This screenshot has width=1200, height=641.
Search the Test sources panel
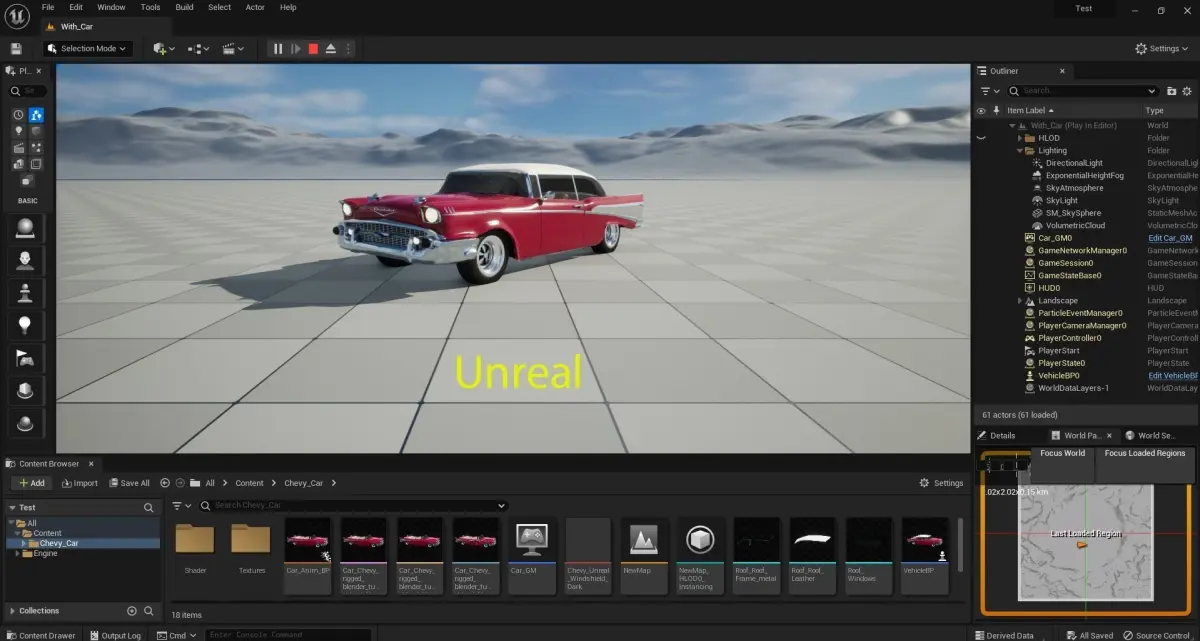(148, 507)
